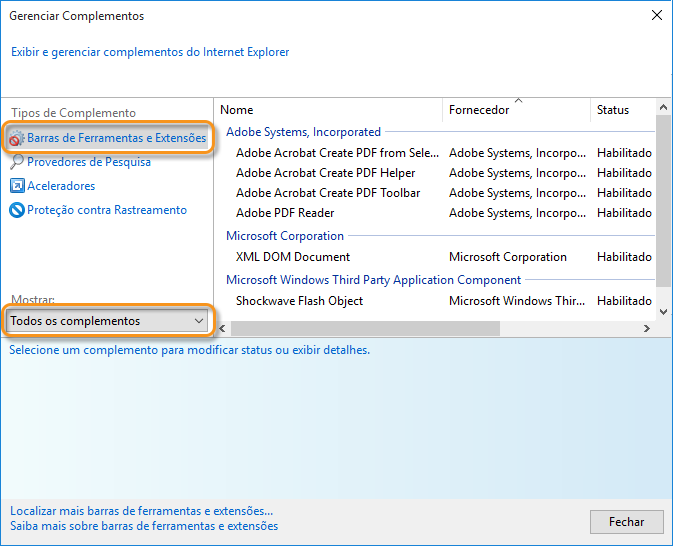The height and width of the screenshot is (546, 673).
Task: Click the Barras de Ferramentas e Extensões gear icon
Action: click(17, 138)
